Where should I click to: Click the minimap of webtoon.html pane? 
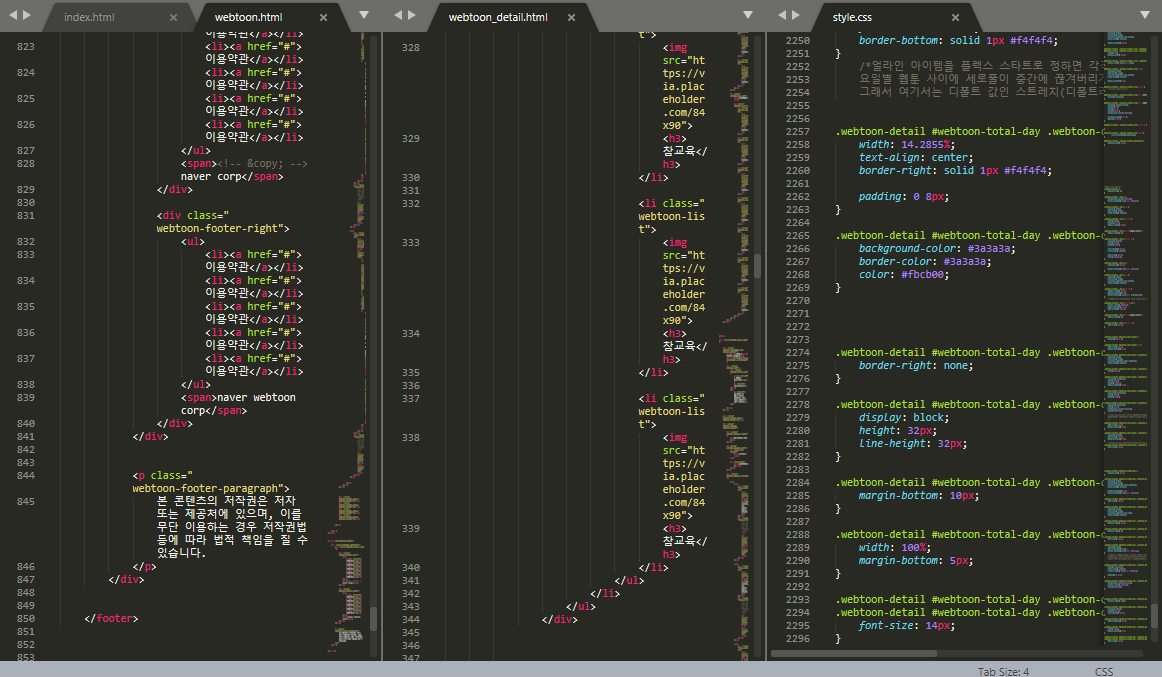[348, 345]
